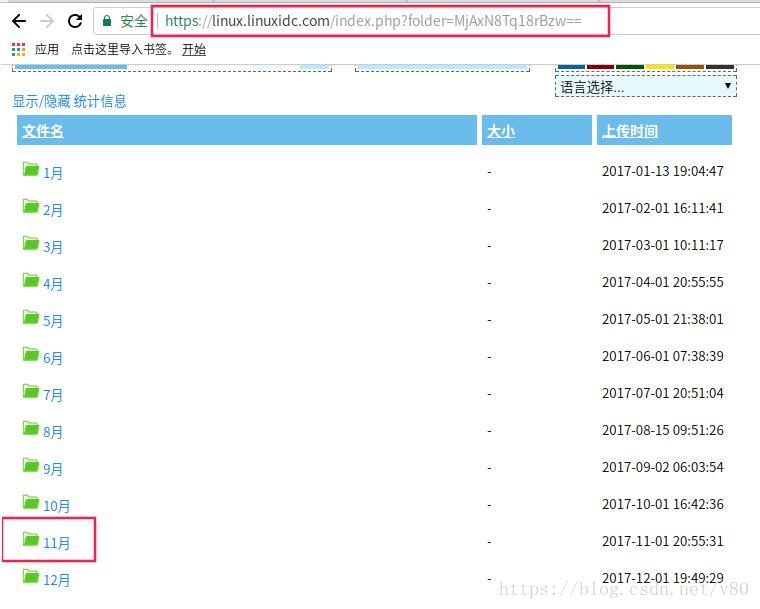The height and width of the screenshot is (609, 760).
Task: Click timestamp 2017-10-01 16:42:36
Action: (663, 504)
